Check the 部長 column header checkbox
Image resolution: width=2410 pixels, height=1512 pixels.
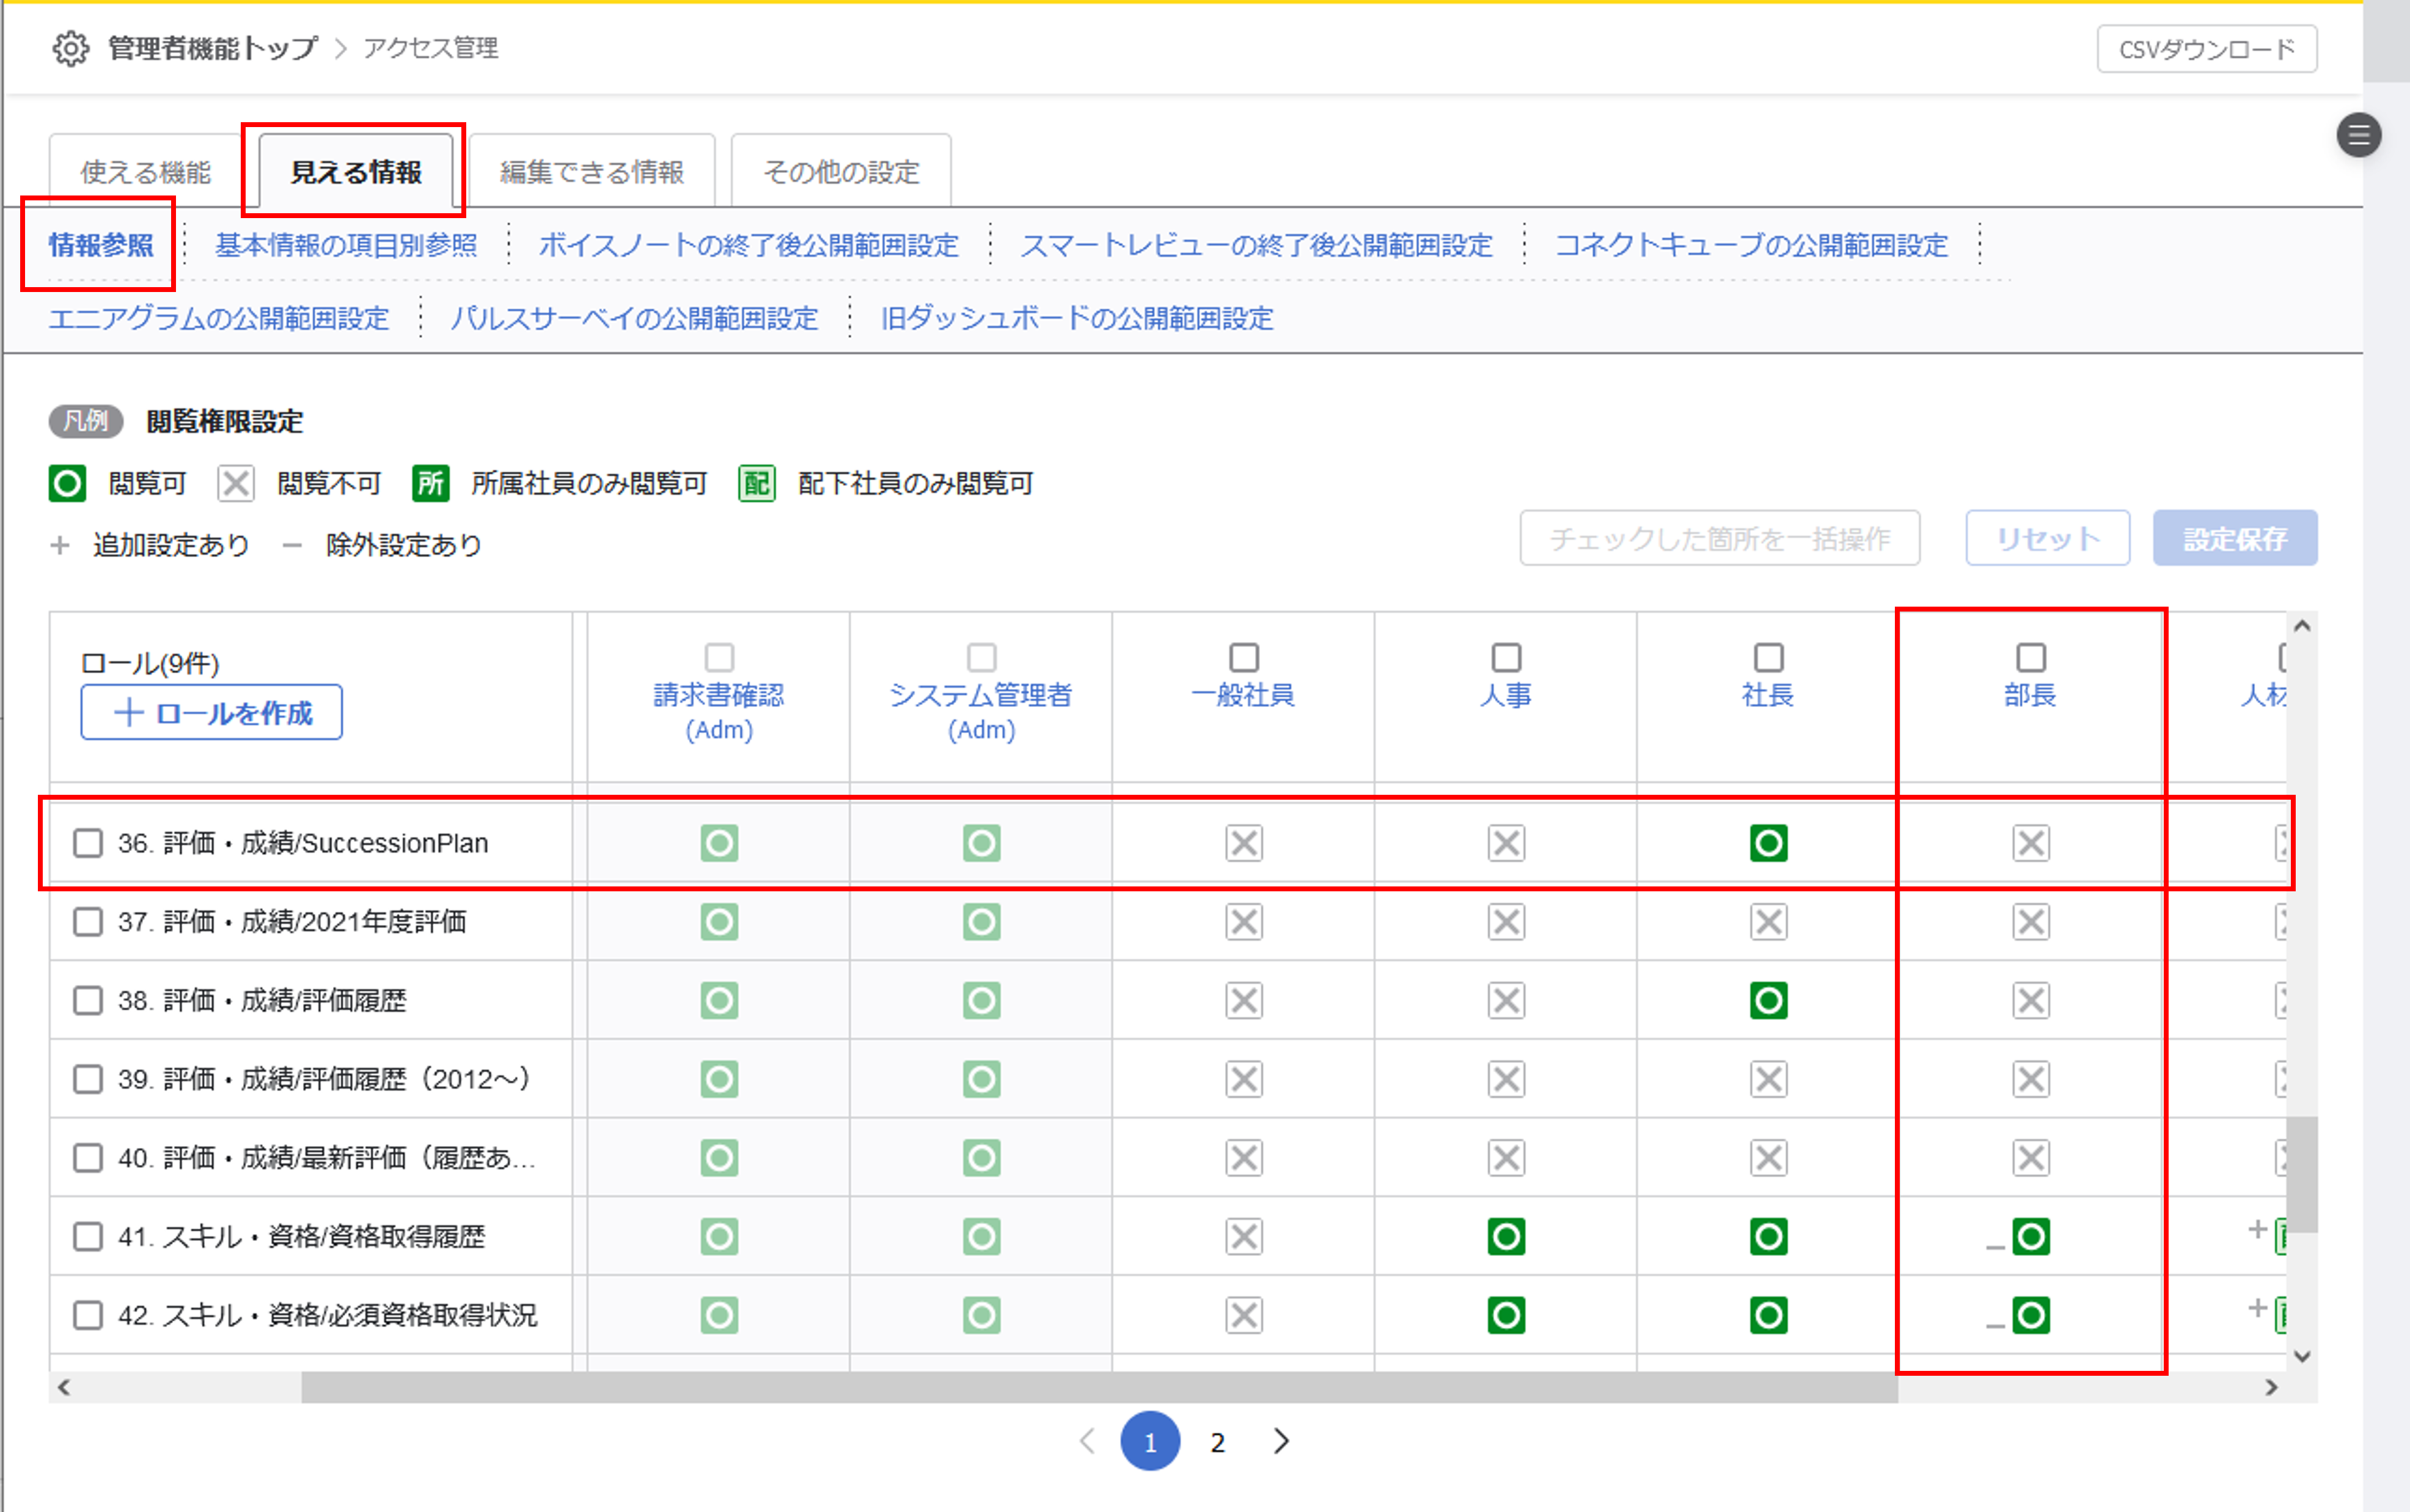(x=2030, y=657)
